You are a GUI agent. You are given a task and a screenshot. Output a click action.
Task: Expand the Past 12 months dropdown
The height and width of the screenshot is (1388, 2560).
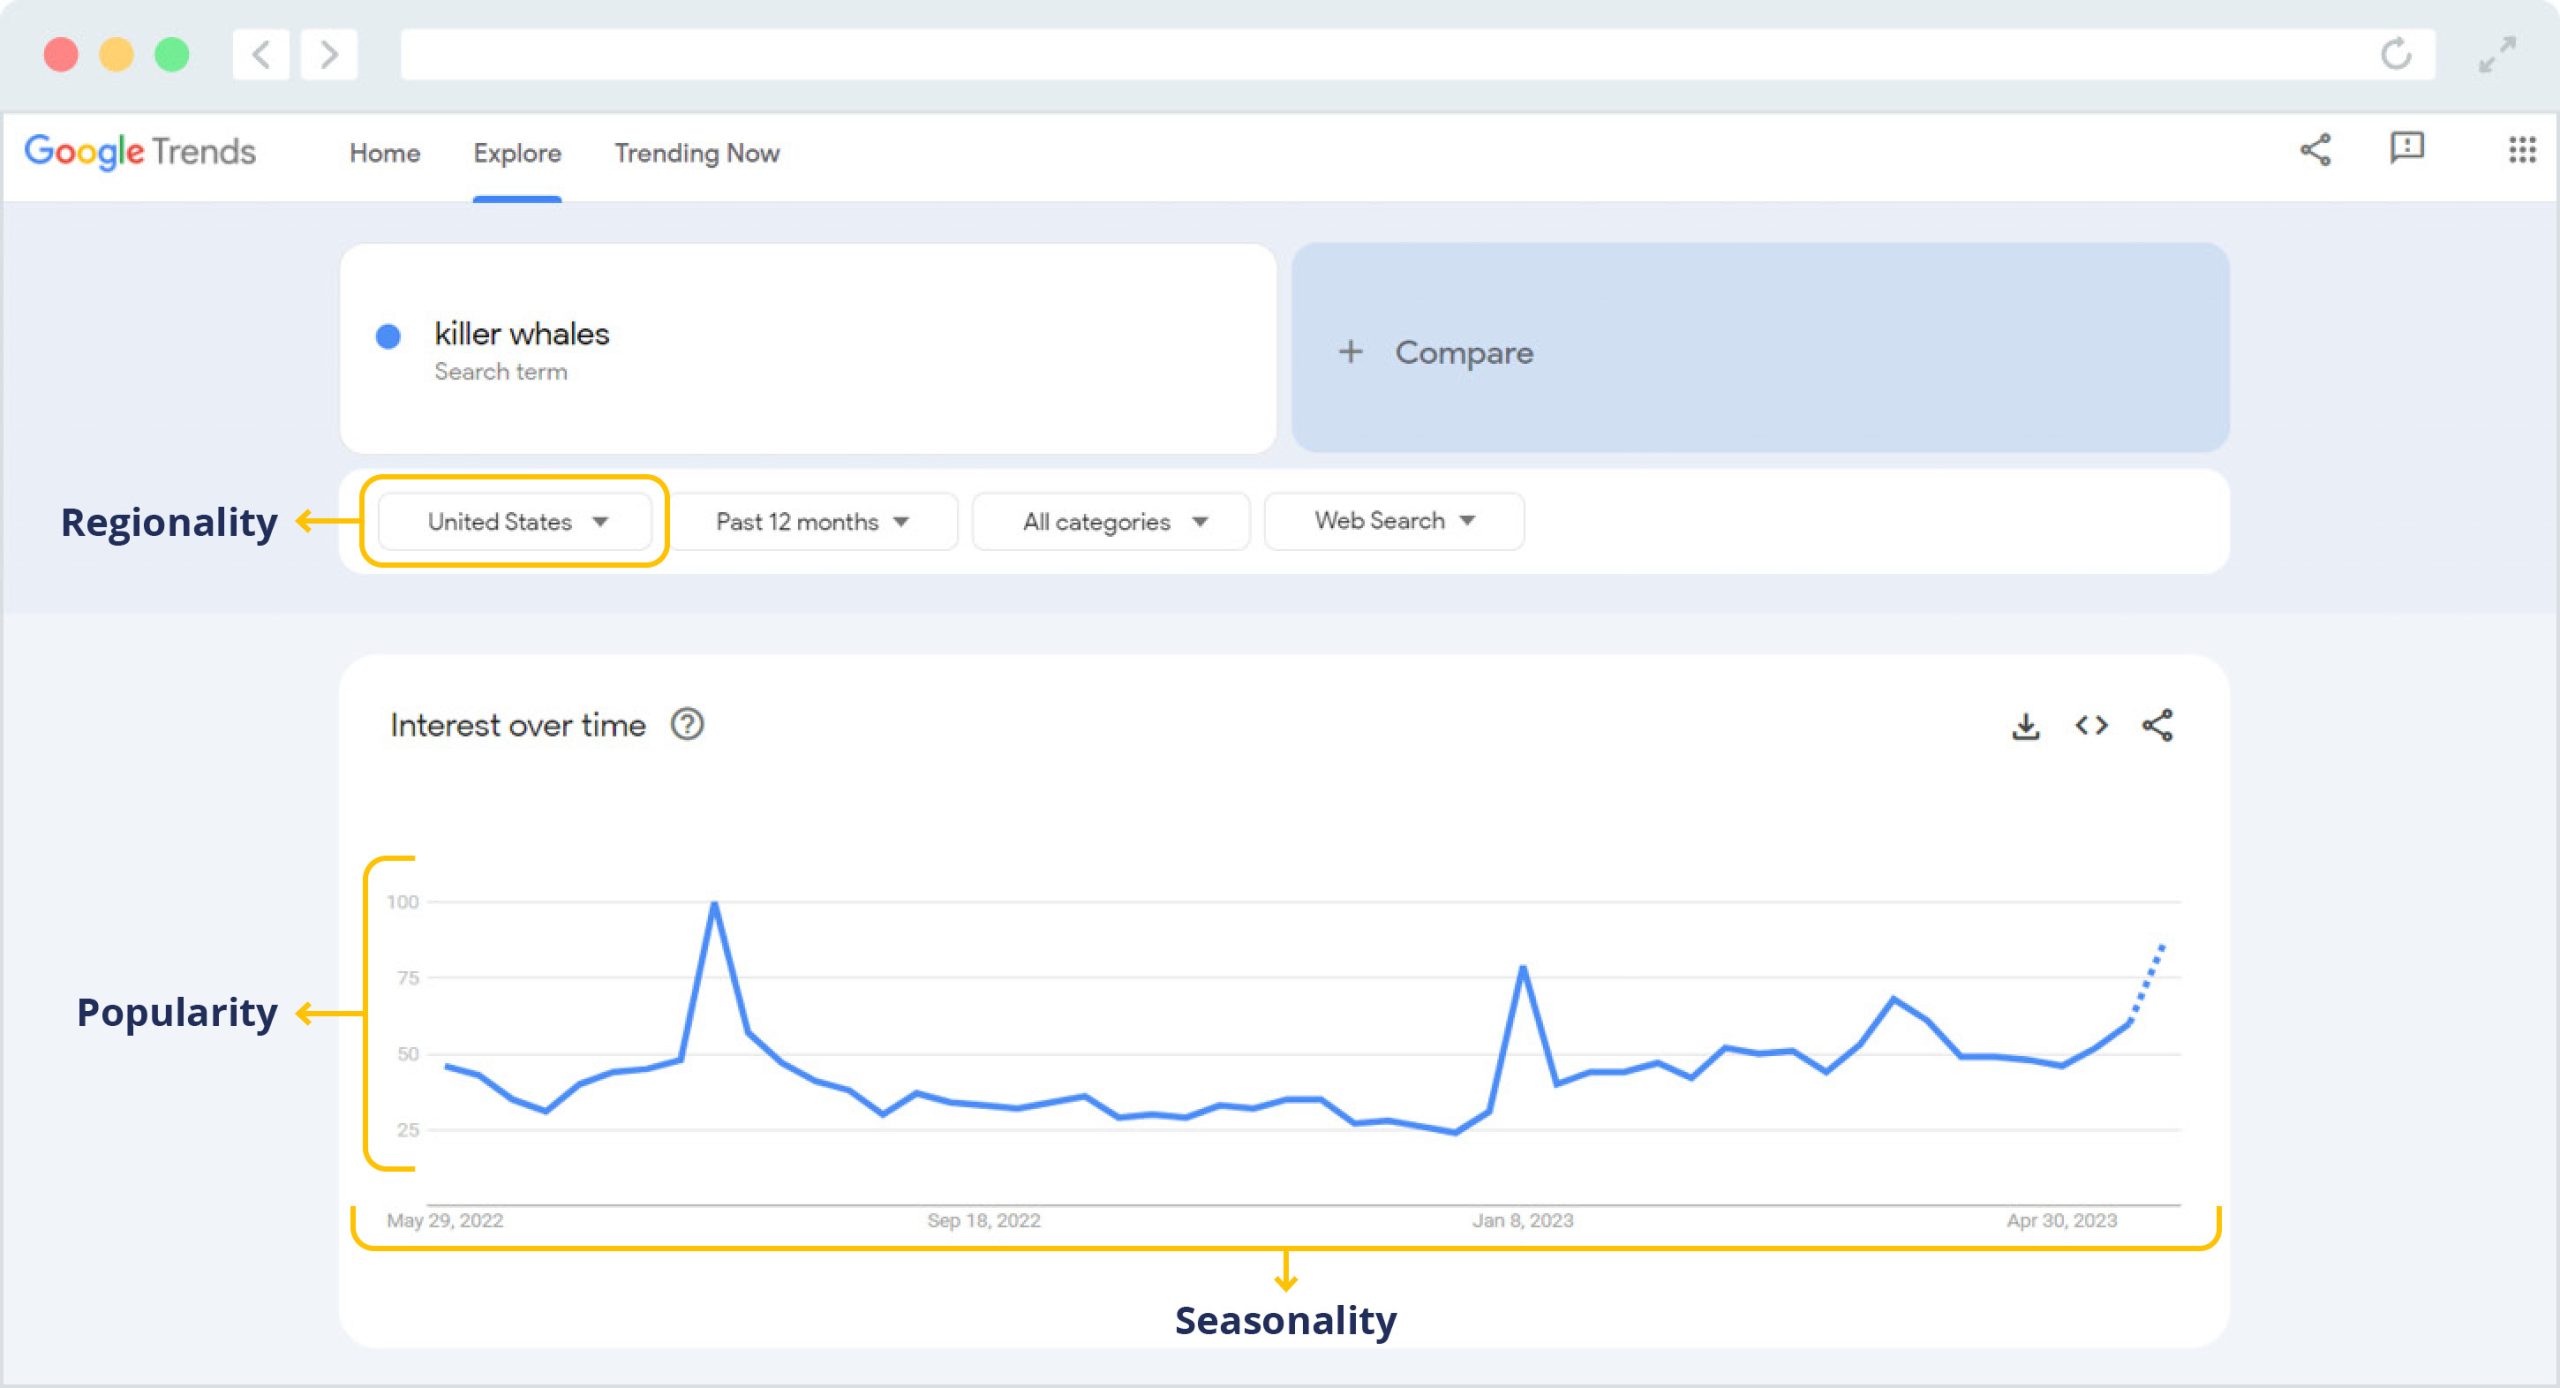coord(812,522)
